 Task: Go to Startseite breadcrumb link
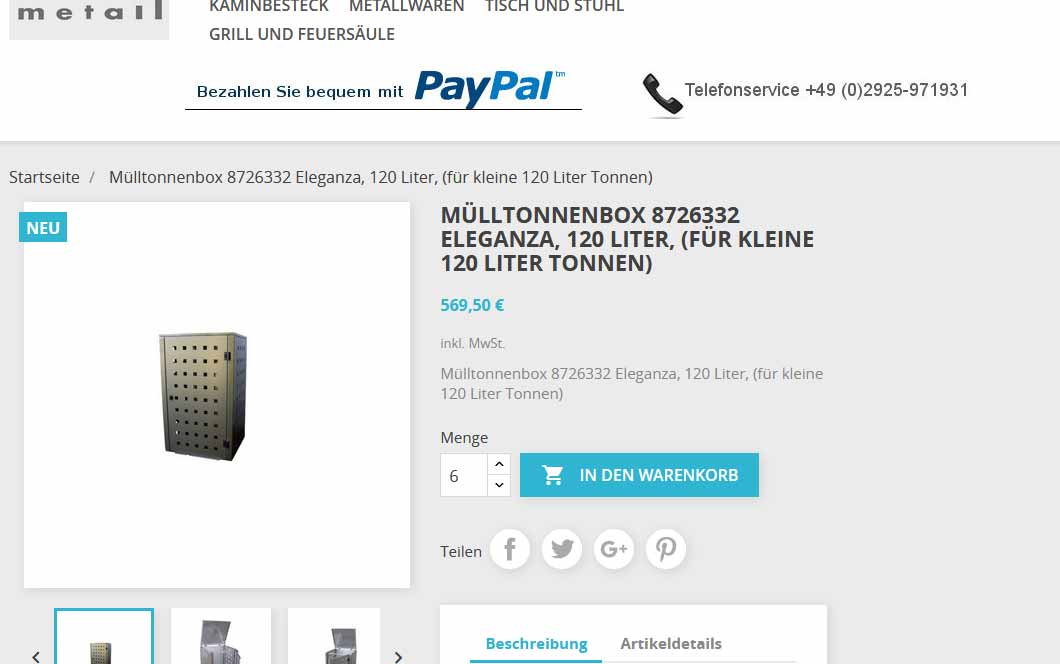[x=44, y=177]
